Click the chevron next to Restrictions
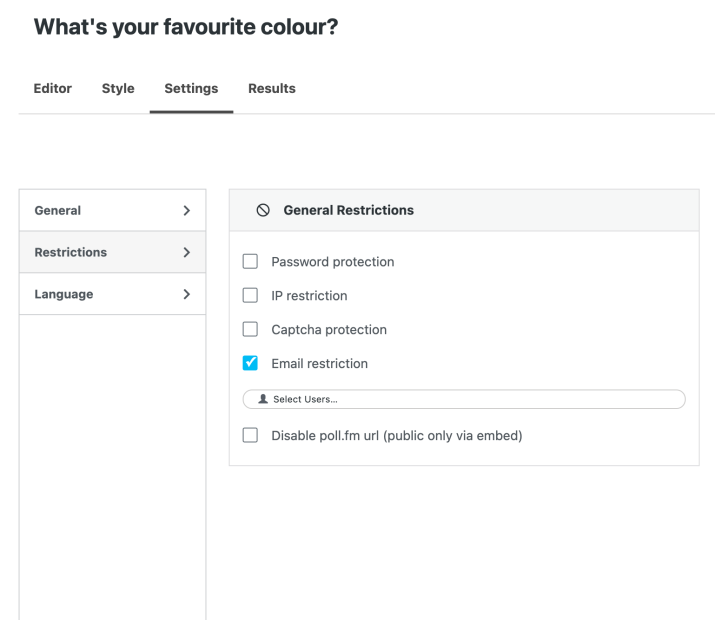The width and height of the screenshot is (715, 620). (x=186, y=253)
